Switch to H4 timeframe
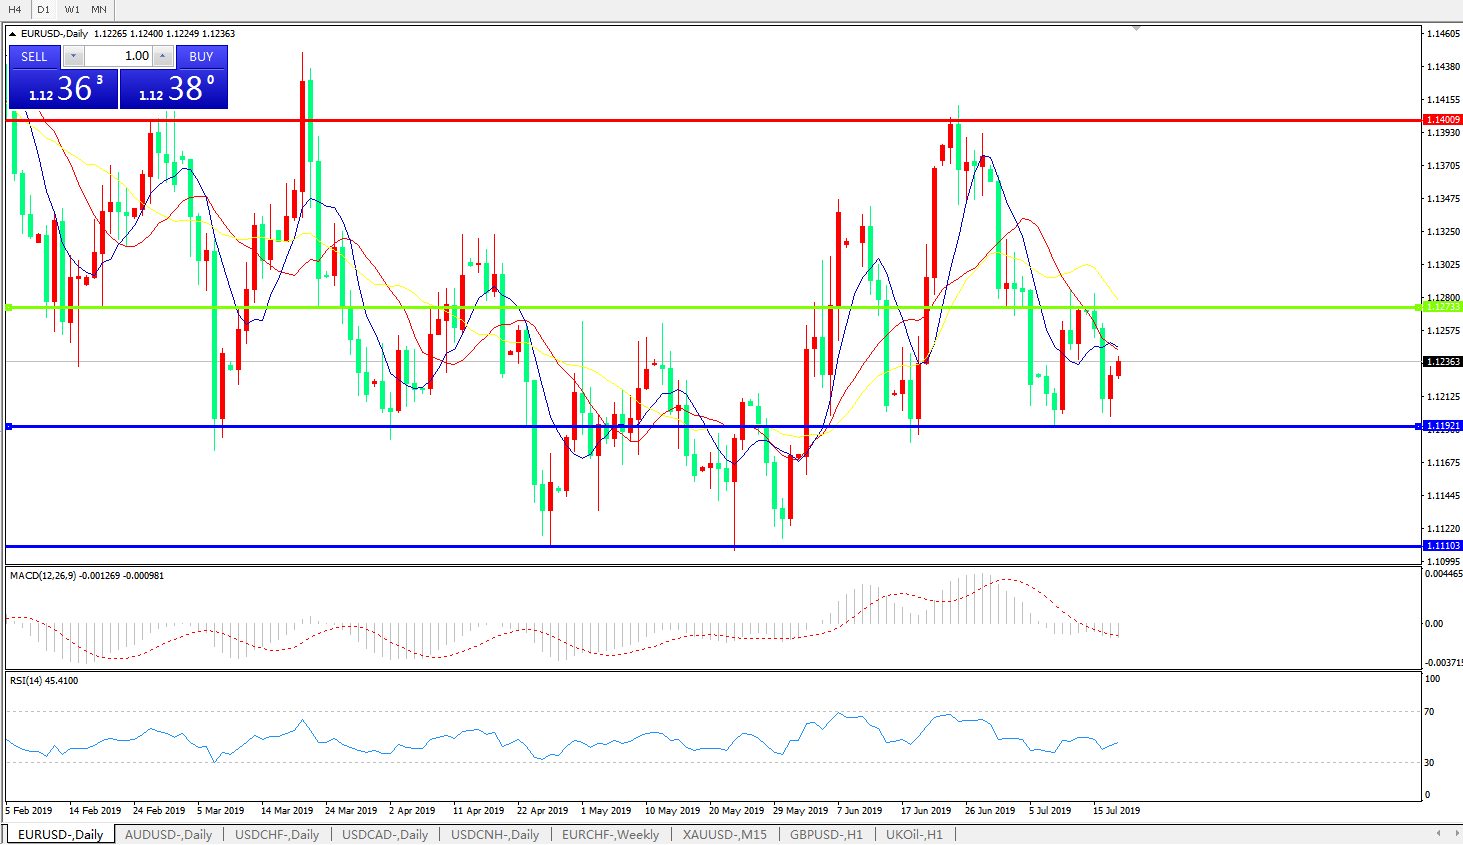 pos(15,9)
